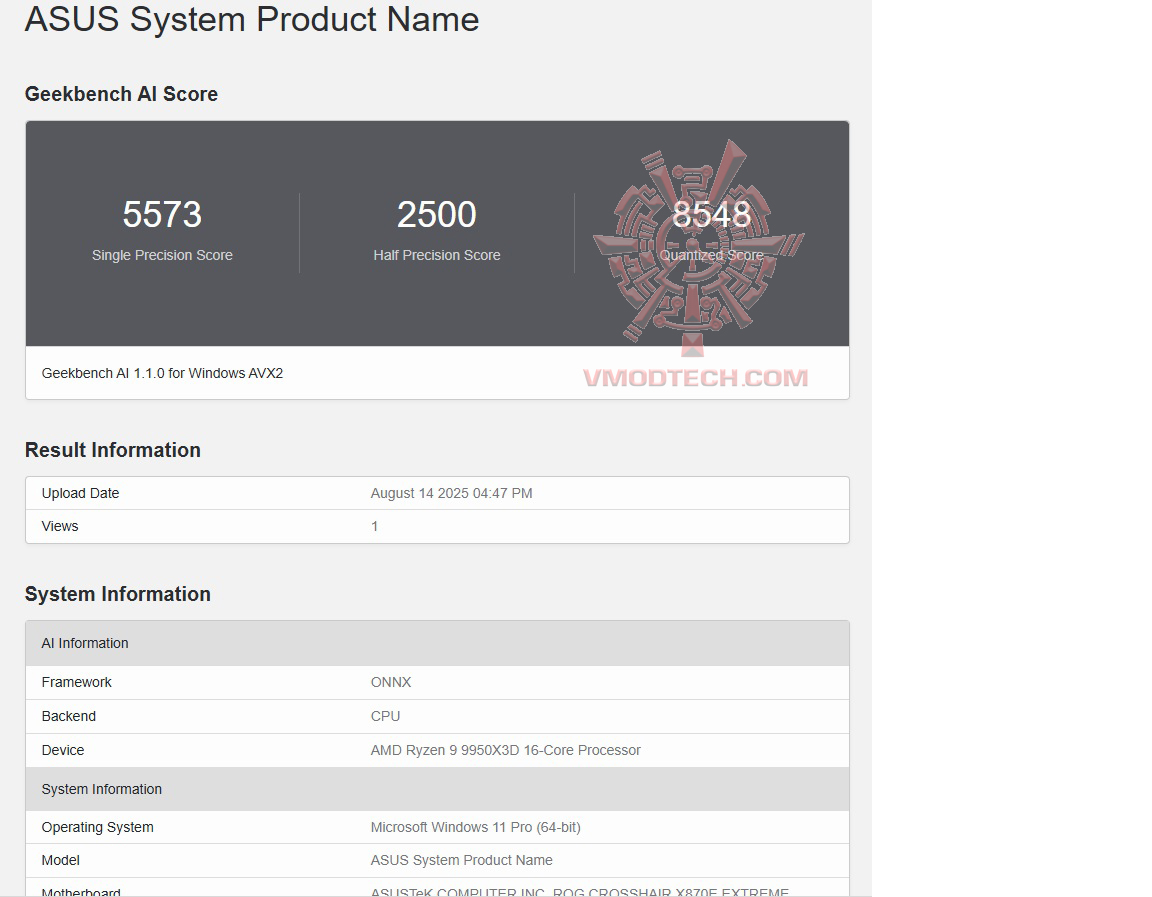Click the Result Information heading
The image size is (1152, 897).
click(x=113, y=450)
